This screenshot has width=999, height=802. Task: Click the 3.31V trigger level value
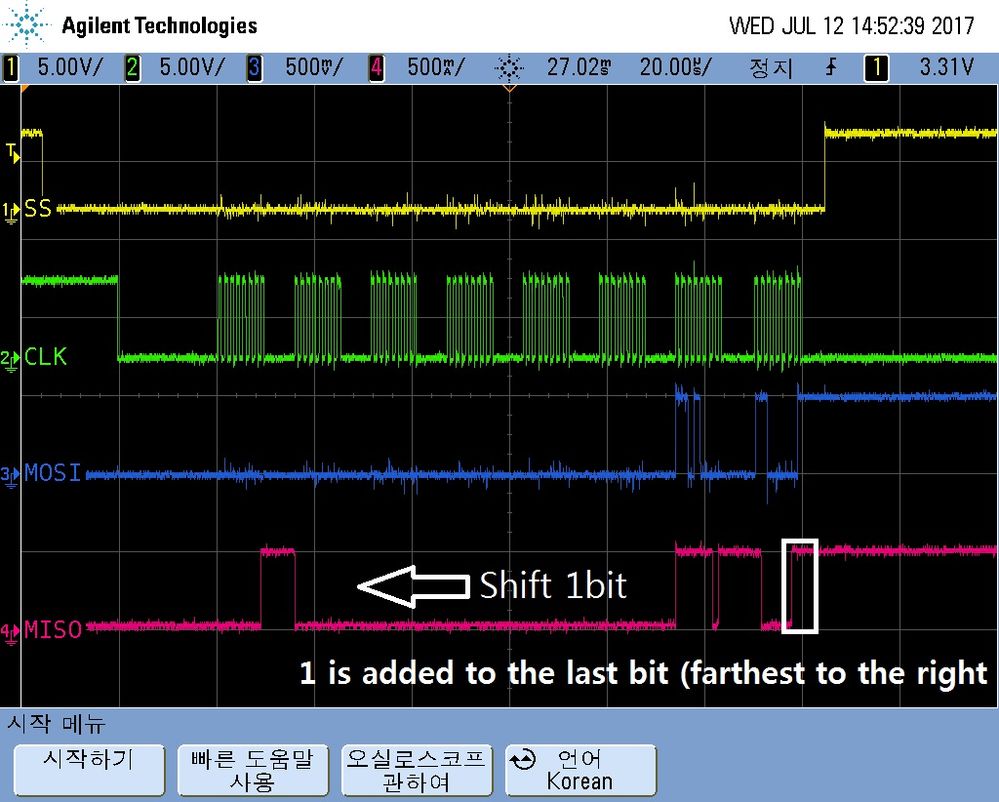[x=947, y=67]
